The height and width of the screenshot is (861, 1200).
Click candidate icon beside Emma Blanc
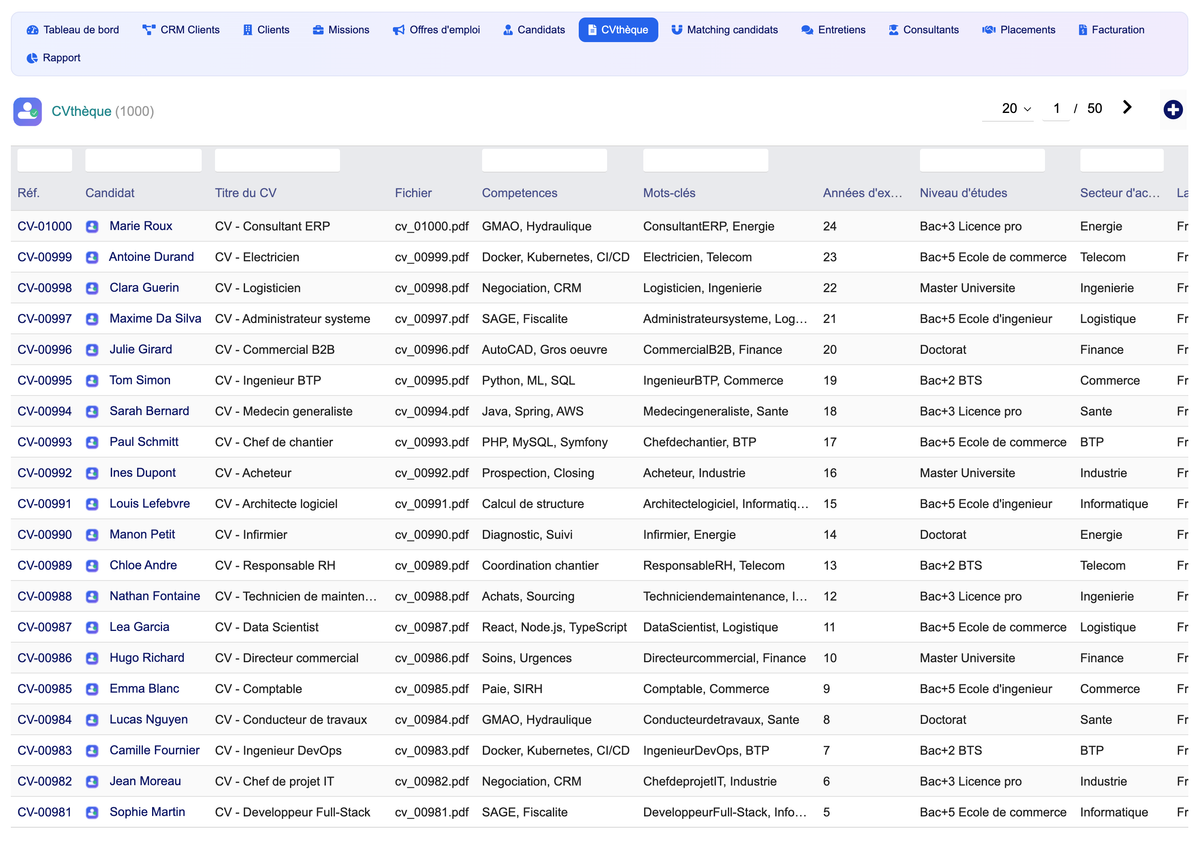point(92,689)
